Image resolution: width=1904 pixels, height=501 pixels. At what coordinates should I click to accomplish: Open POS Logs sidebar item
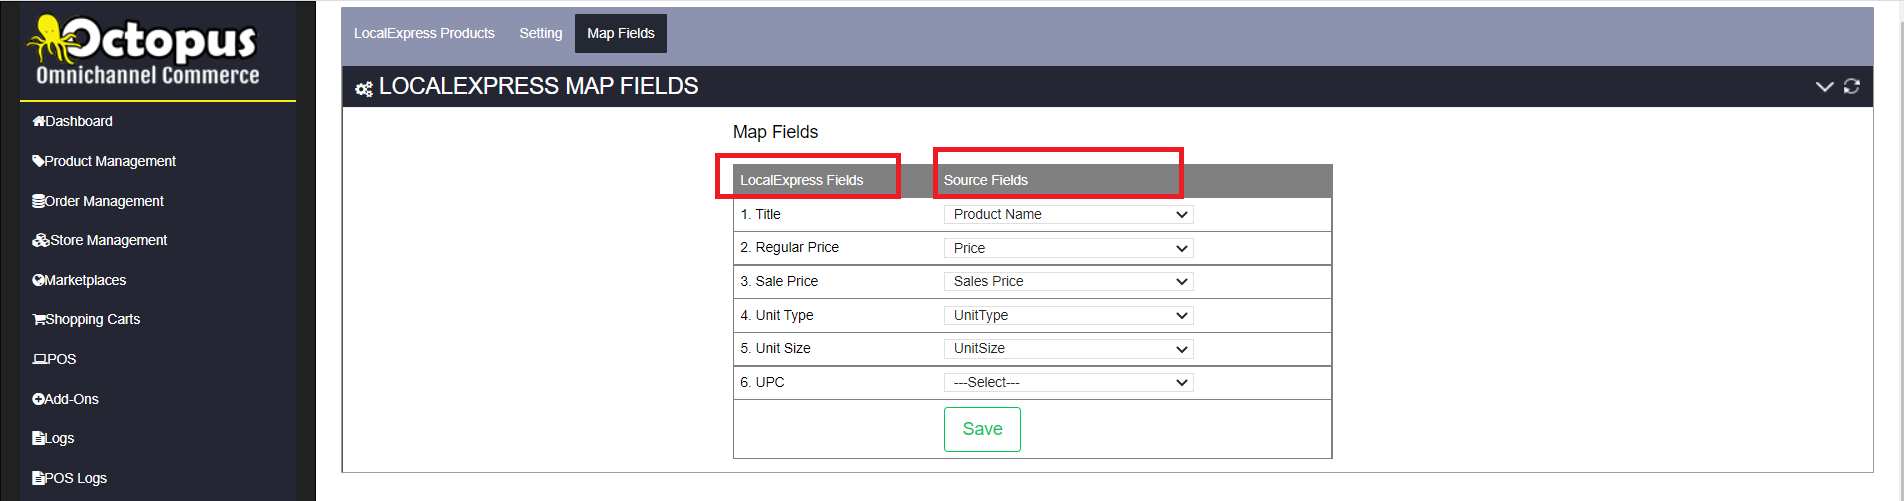pyautogui.click(x=69, y=478)
